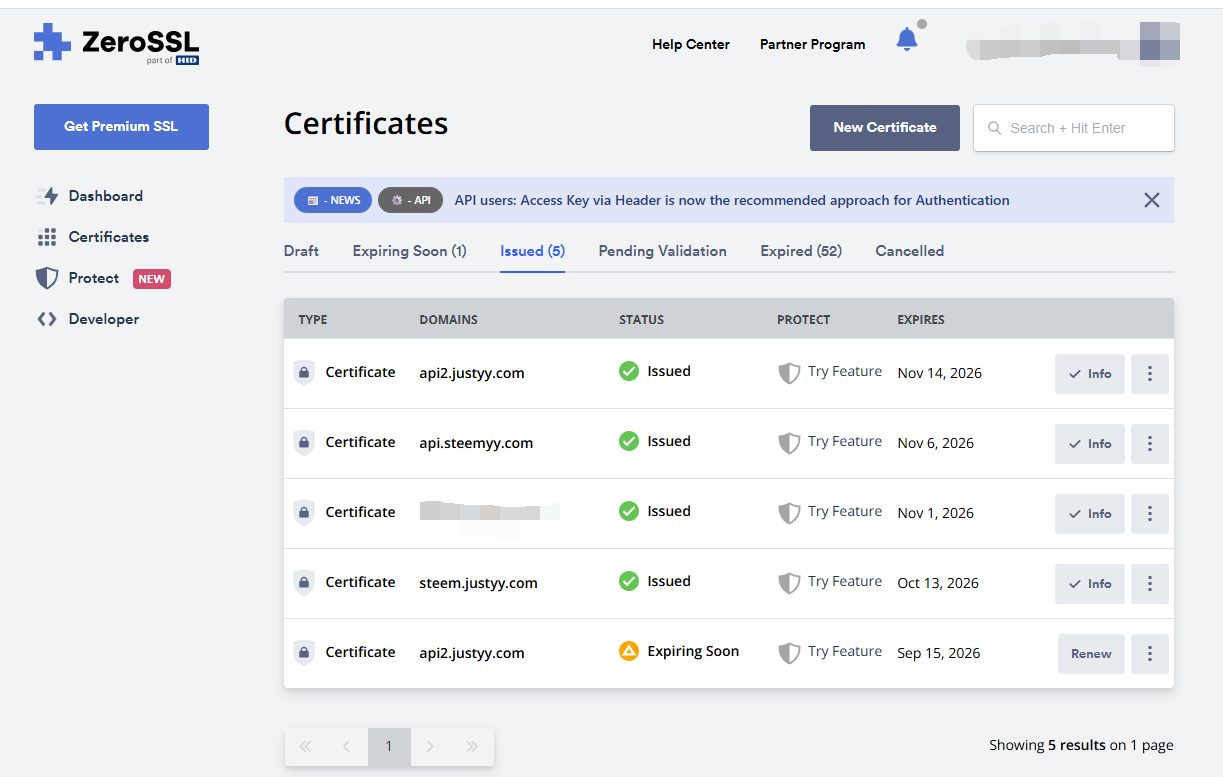Viewport: 1223px width, 777px height.
Task: Select the Issued (5) tab
Action: [533, 251]
